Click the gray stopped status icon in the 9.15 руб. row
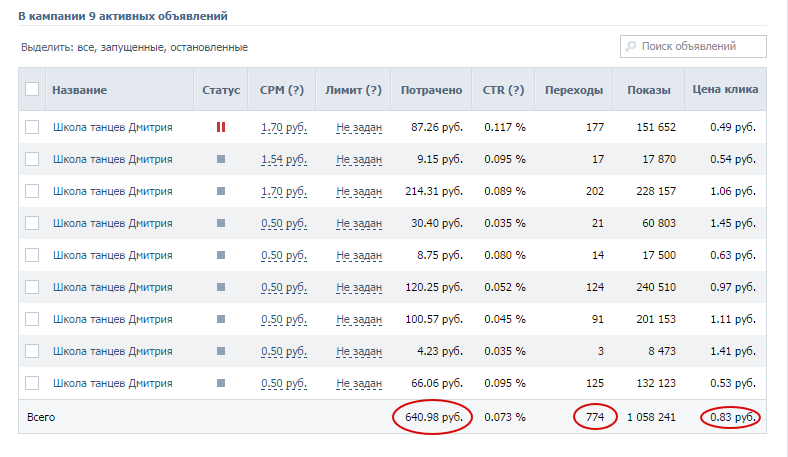Screen dimensions: 788x457 click(x=221, y=159)
